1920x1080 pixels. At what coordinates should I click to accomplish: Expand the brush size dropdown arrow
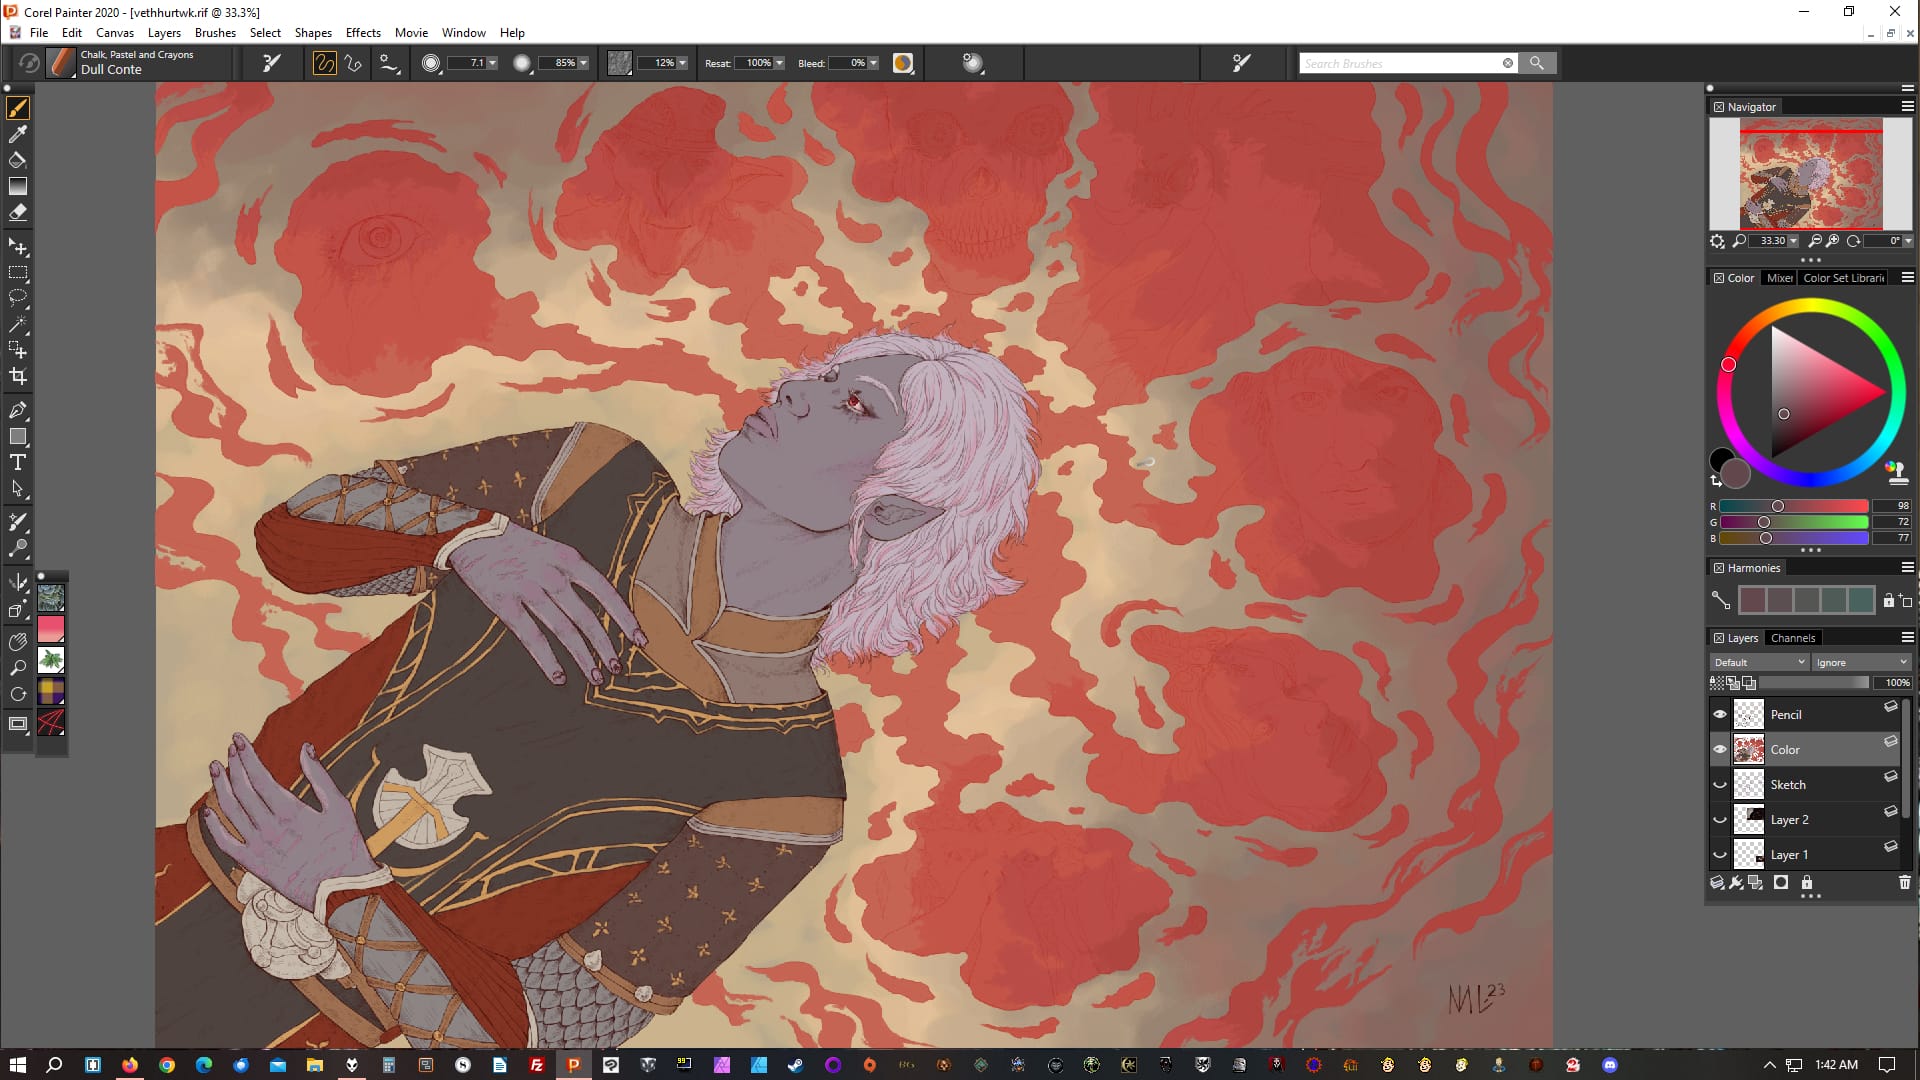492,63
